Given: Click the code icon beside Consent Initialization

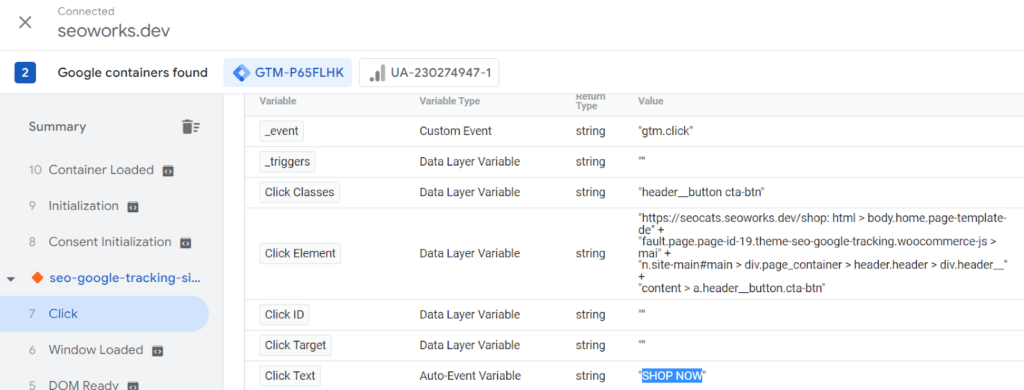Looking at the screenshot, I should 185,242.
